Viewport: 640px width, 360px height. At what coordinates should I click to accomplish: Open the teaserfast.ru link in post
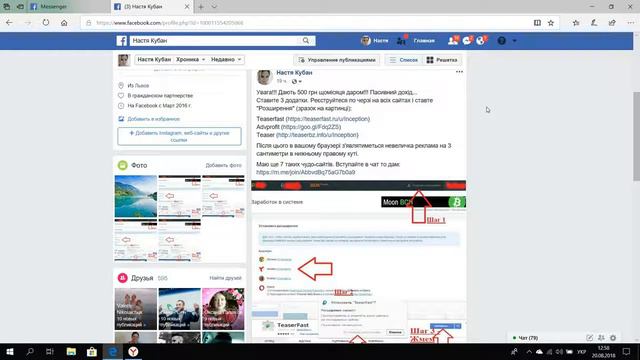(328, 119)
